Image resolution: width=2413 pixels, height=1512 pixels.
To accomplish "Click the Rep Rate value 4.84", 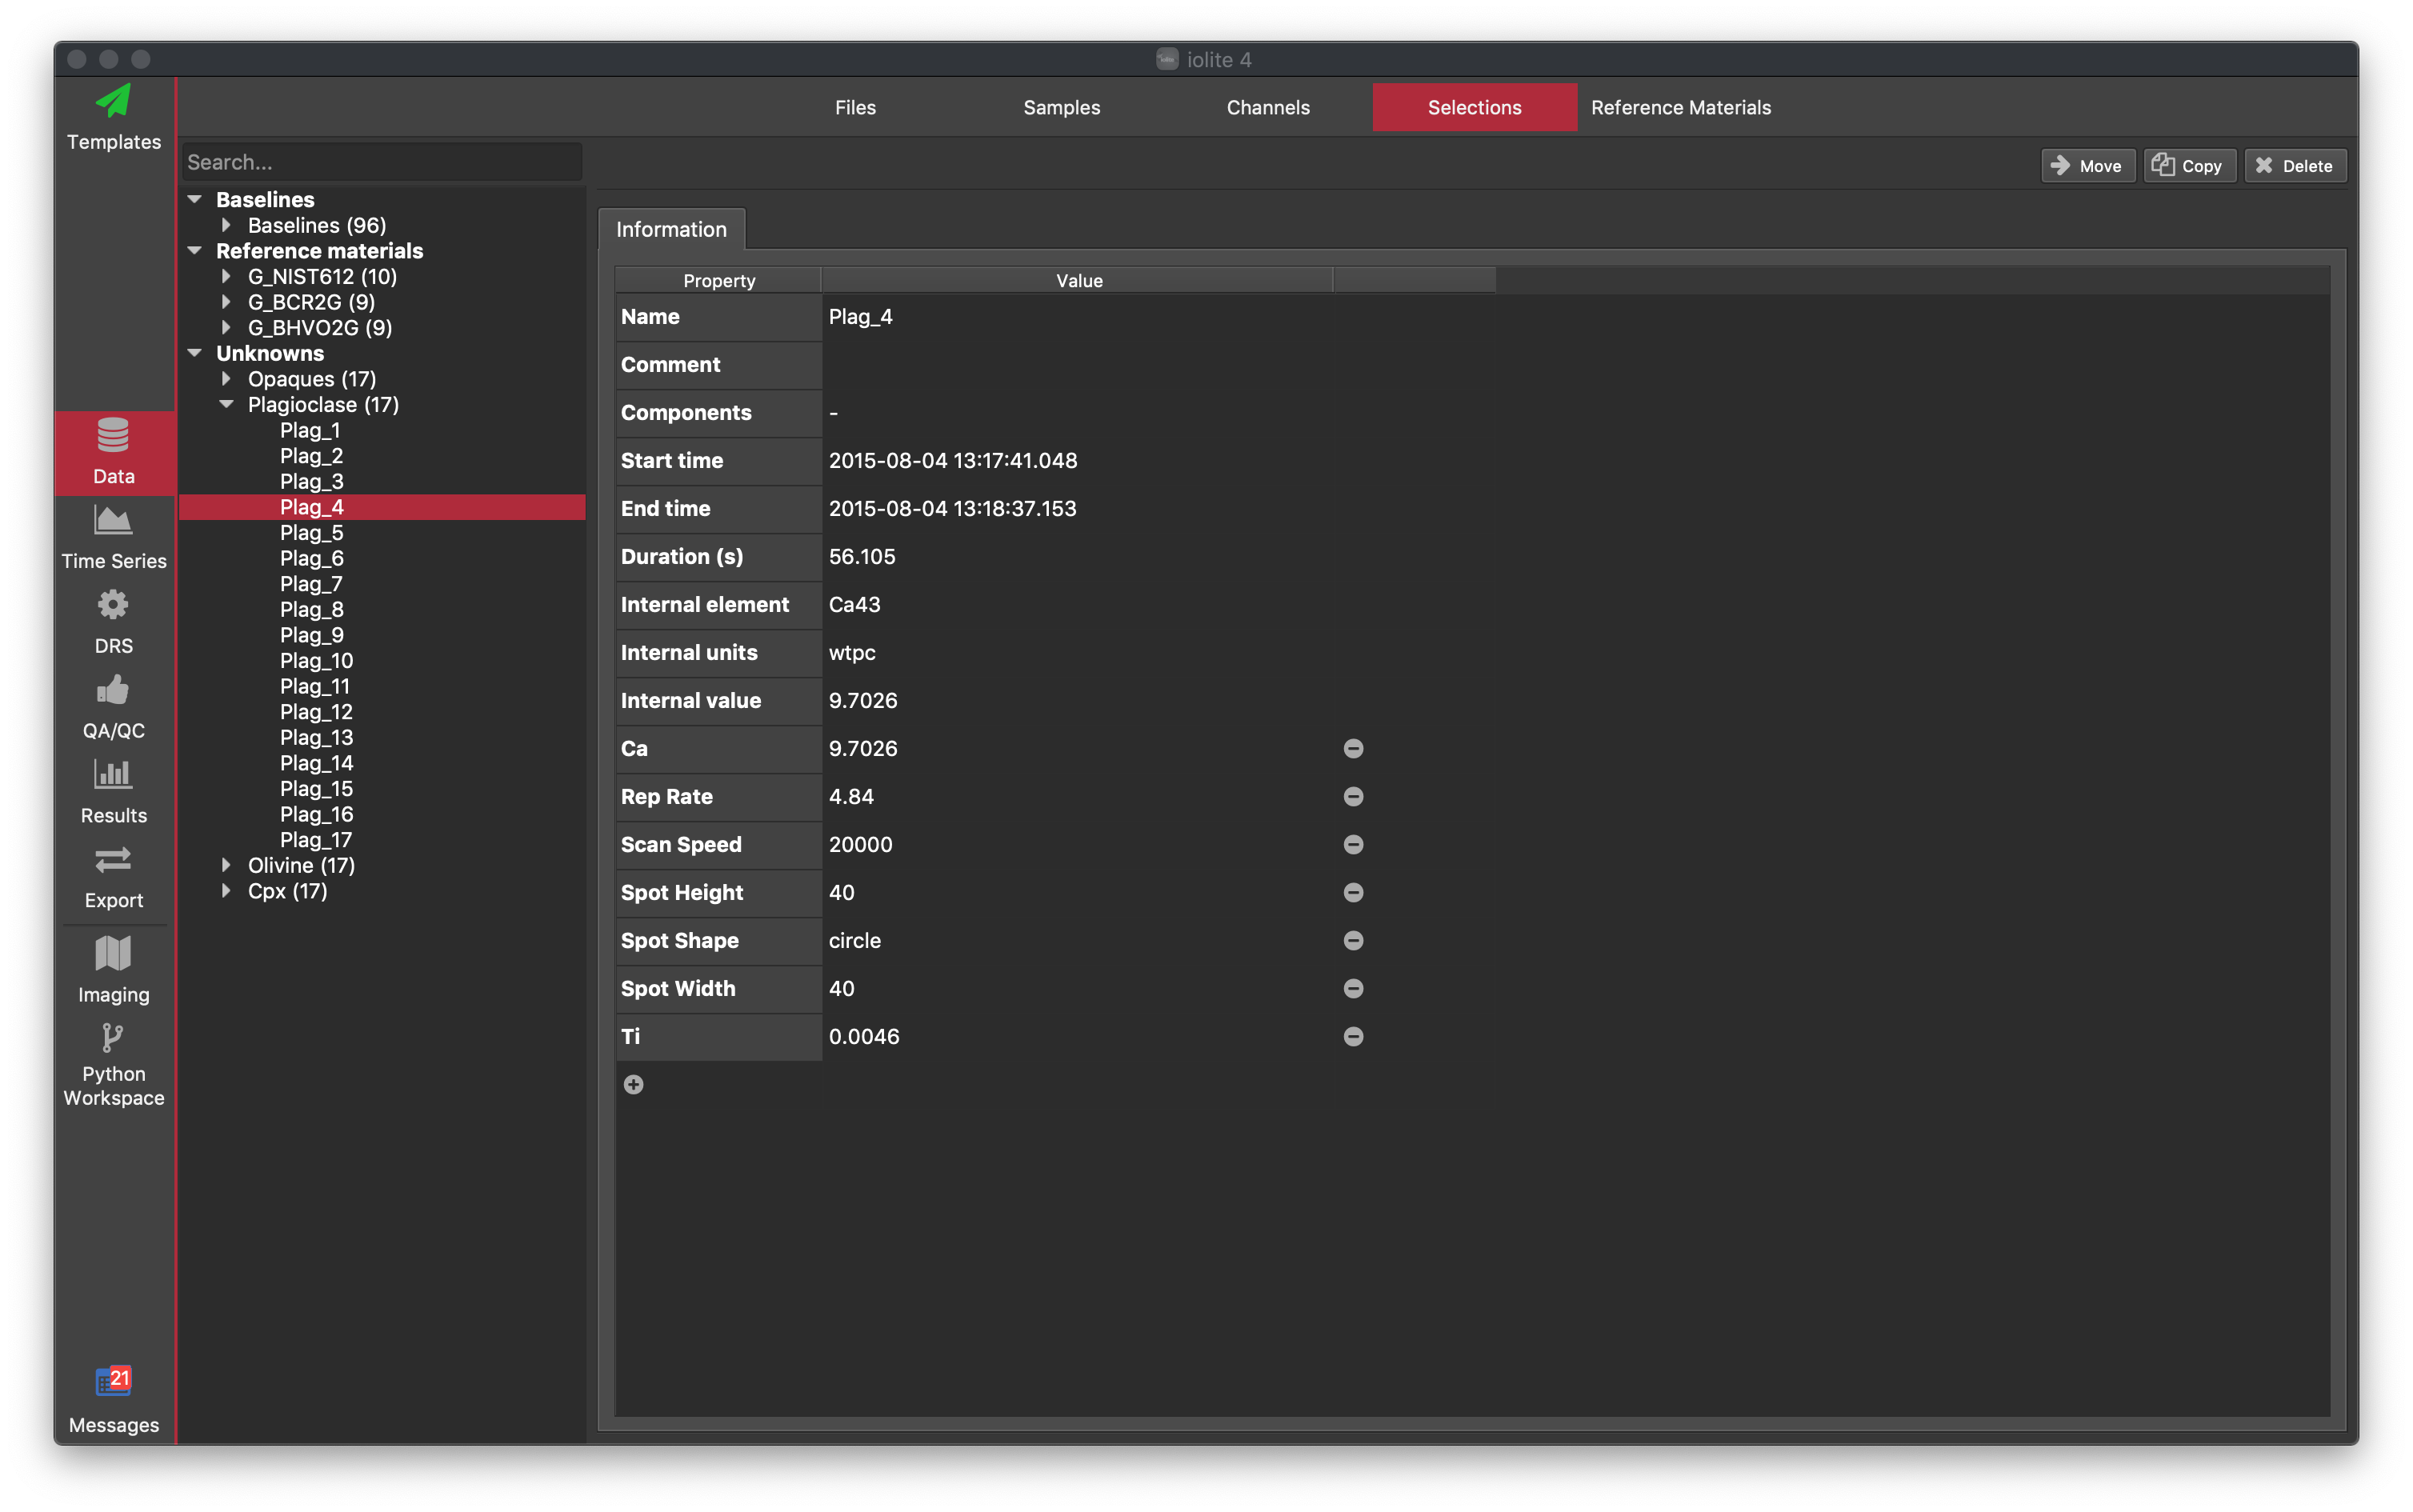I will (851, 797).
